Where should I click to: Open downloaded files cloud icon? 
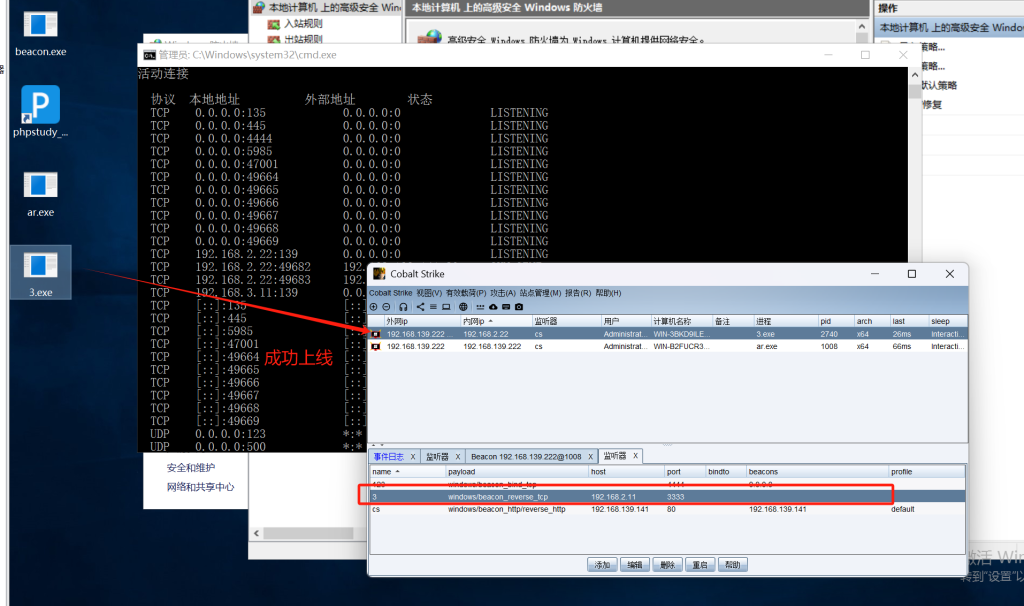click(x=493, y=307)
